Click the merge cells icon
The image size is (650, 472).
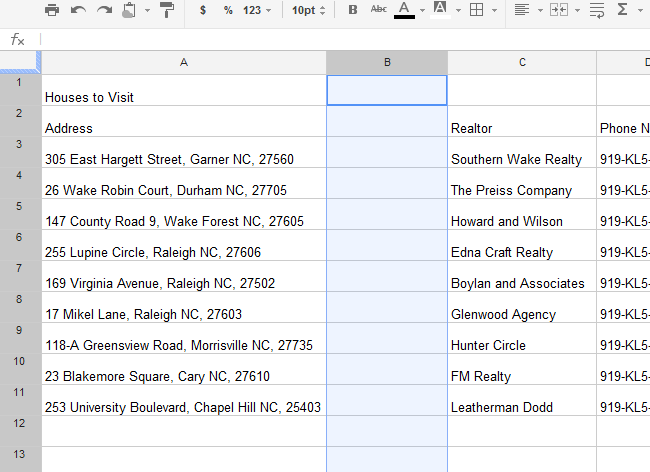559,10
